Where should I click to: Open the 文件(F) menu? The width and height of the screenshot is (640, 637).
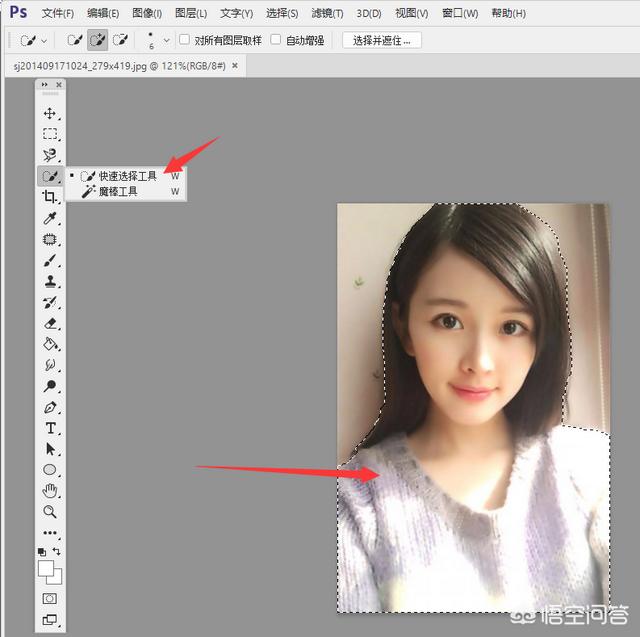[58, 13]
